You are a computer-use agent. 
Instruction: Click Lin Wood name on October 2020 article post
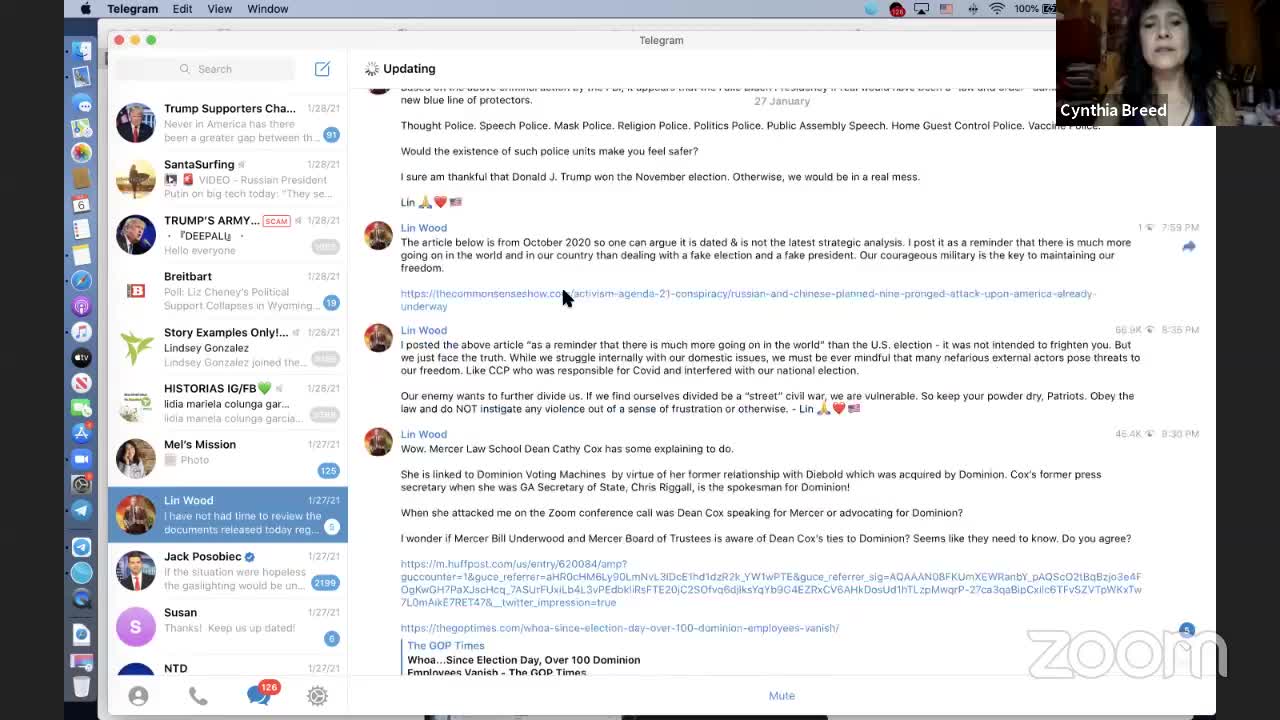(424, 228)
